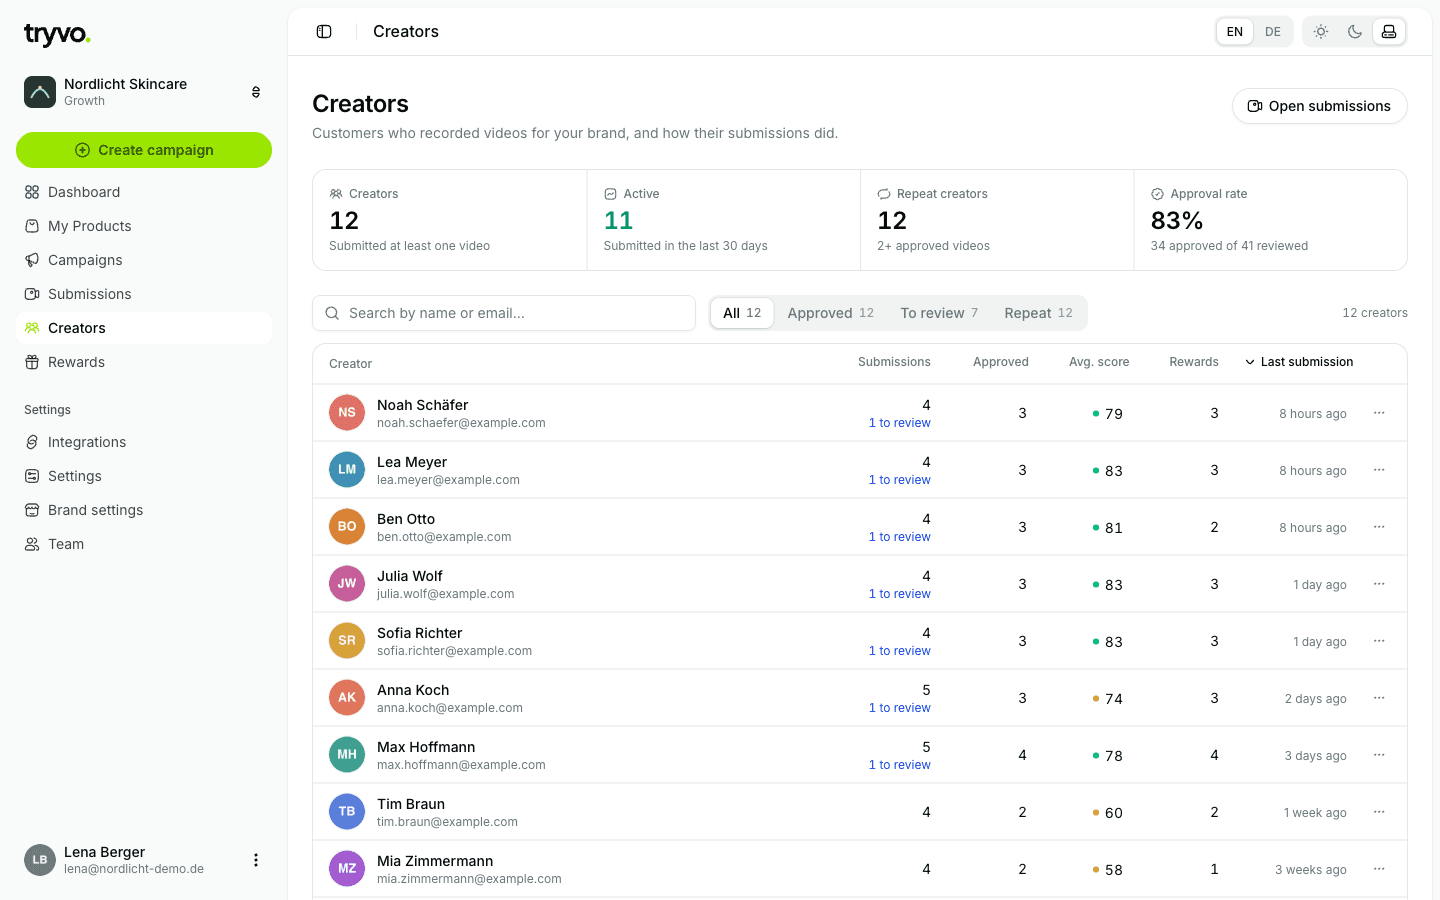This screenshot has width=1440, height=900.
Task: Show the Approved creators tab
Action: click(x=830, y=313)
